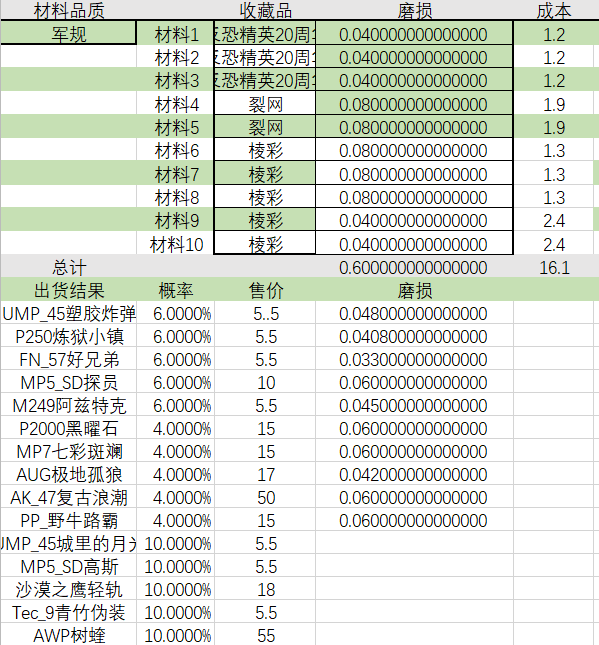Select the UMP_45塑胶炸弹 row name
This screenshot has height=645, width=599.
pyautogui.click(x=68, y=313)
